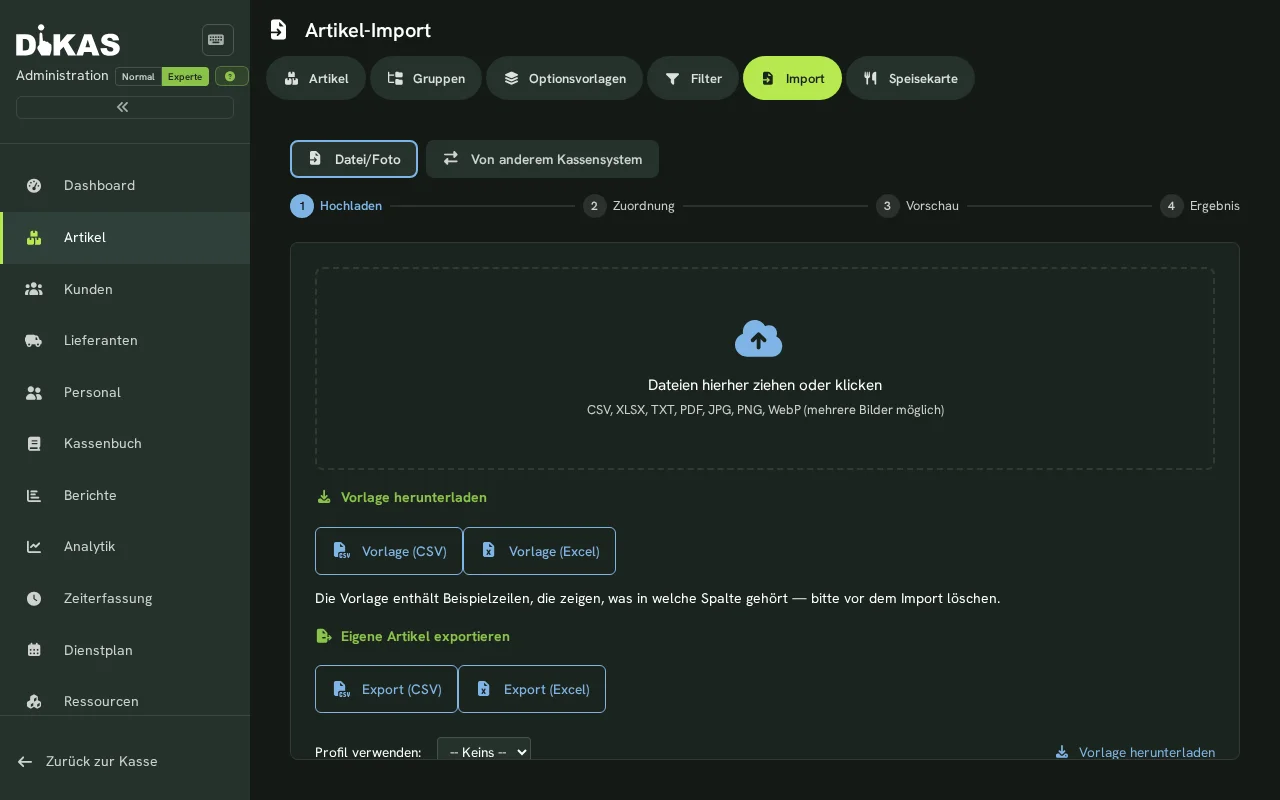Click the Export (CSV) button
This screenshot has width=1280, height=800.
386,689
